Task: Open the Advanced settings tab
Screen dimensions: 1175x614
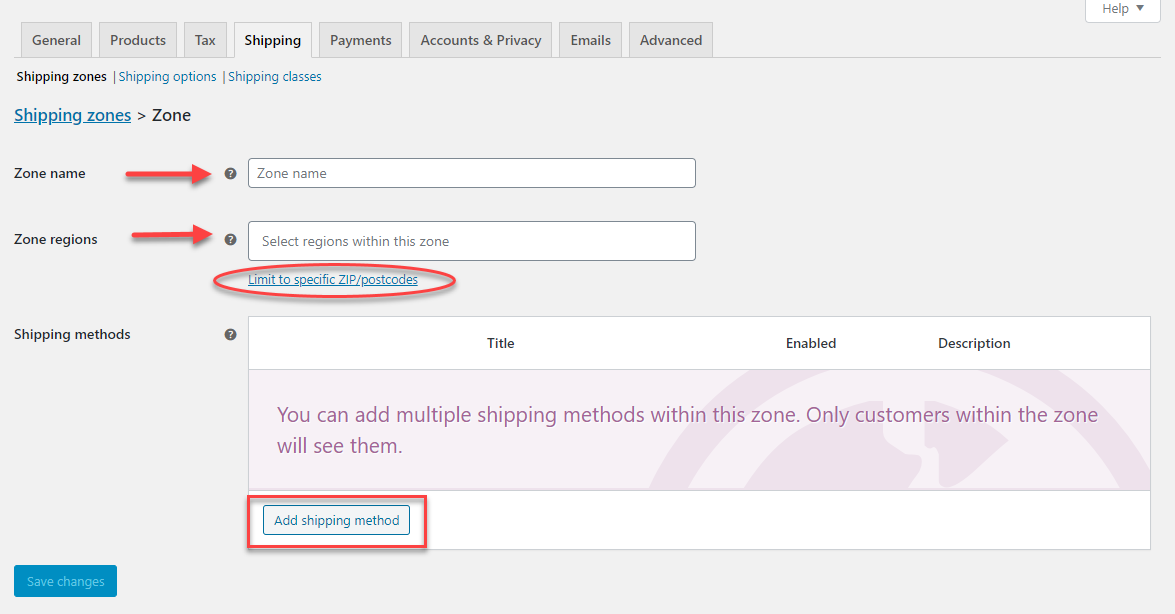Action: coord(670,39)
